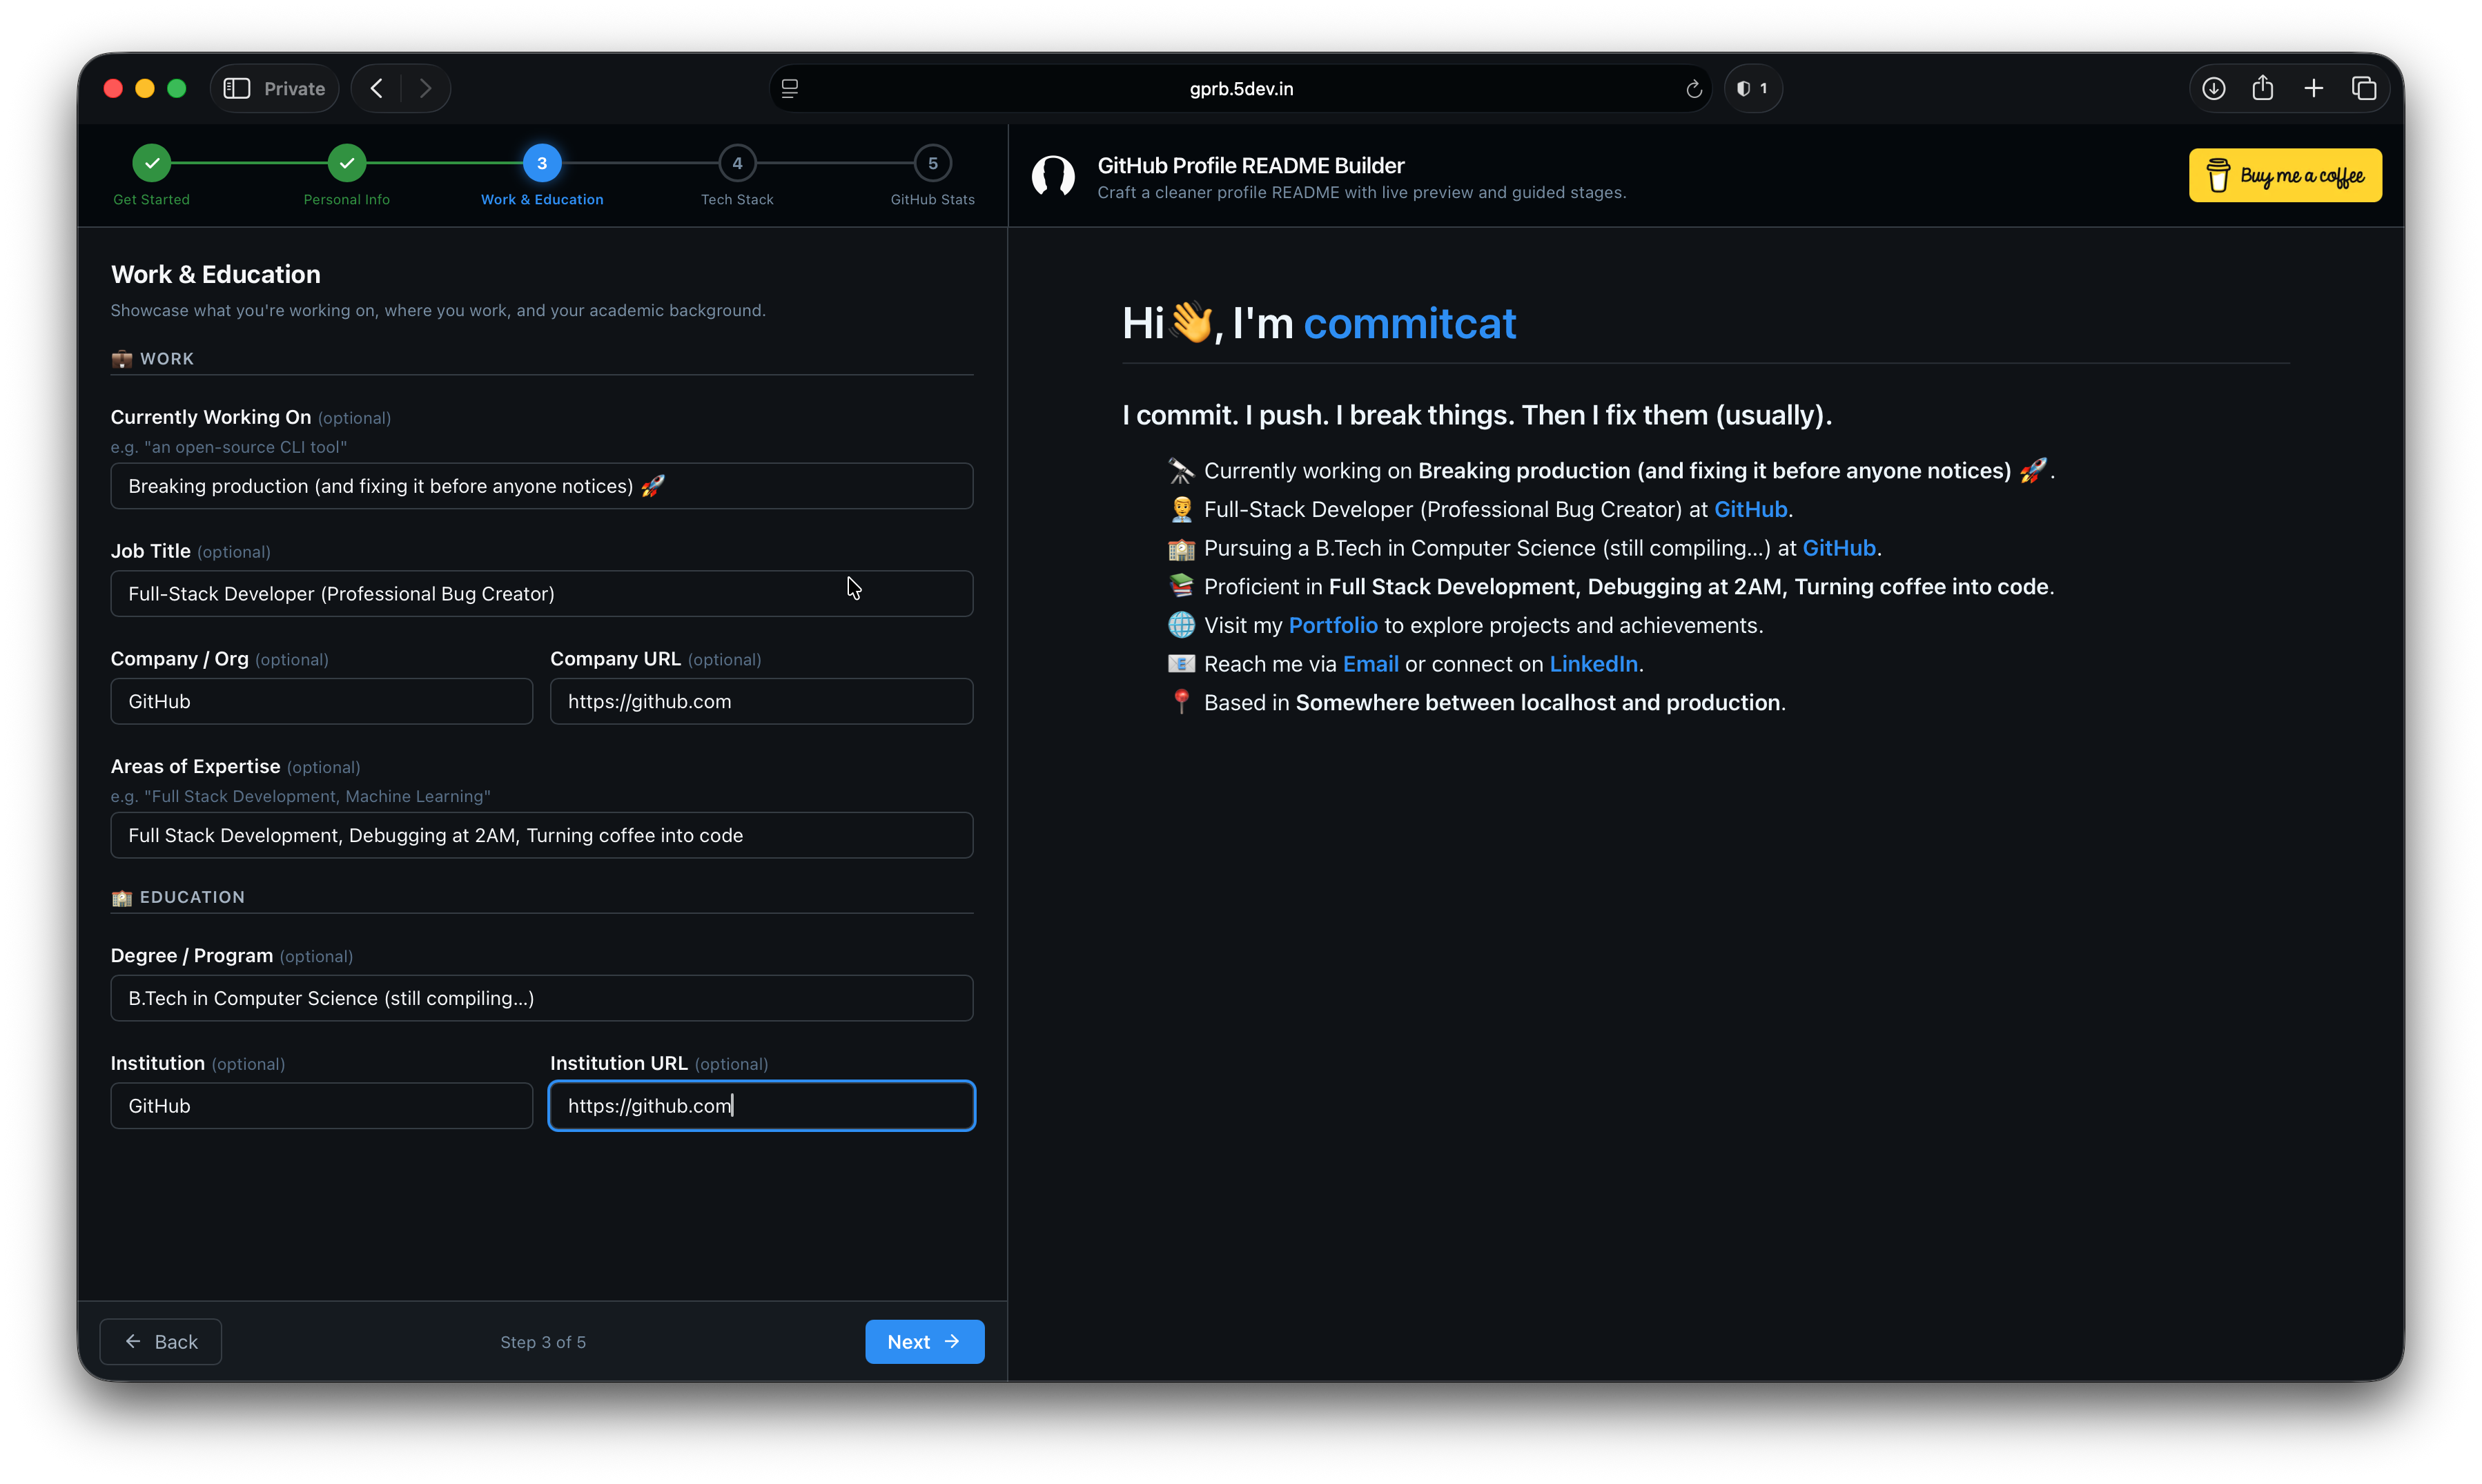Toggle the Safari sidebar icon
The width and height of the screenshot is (2482, 1484).
point(236,88)
